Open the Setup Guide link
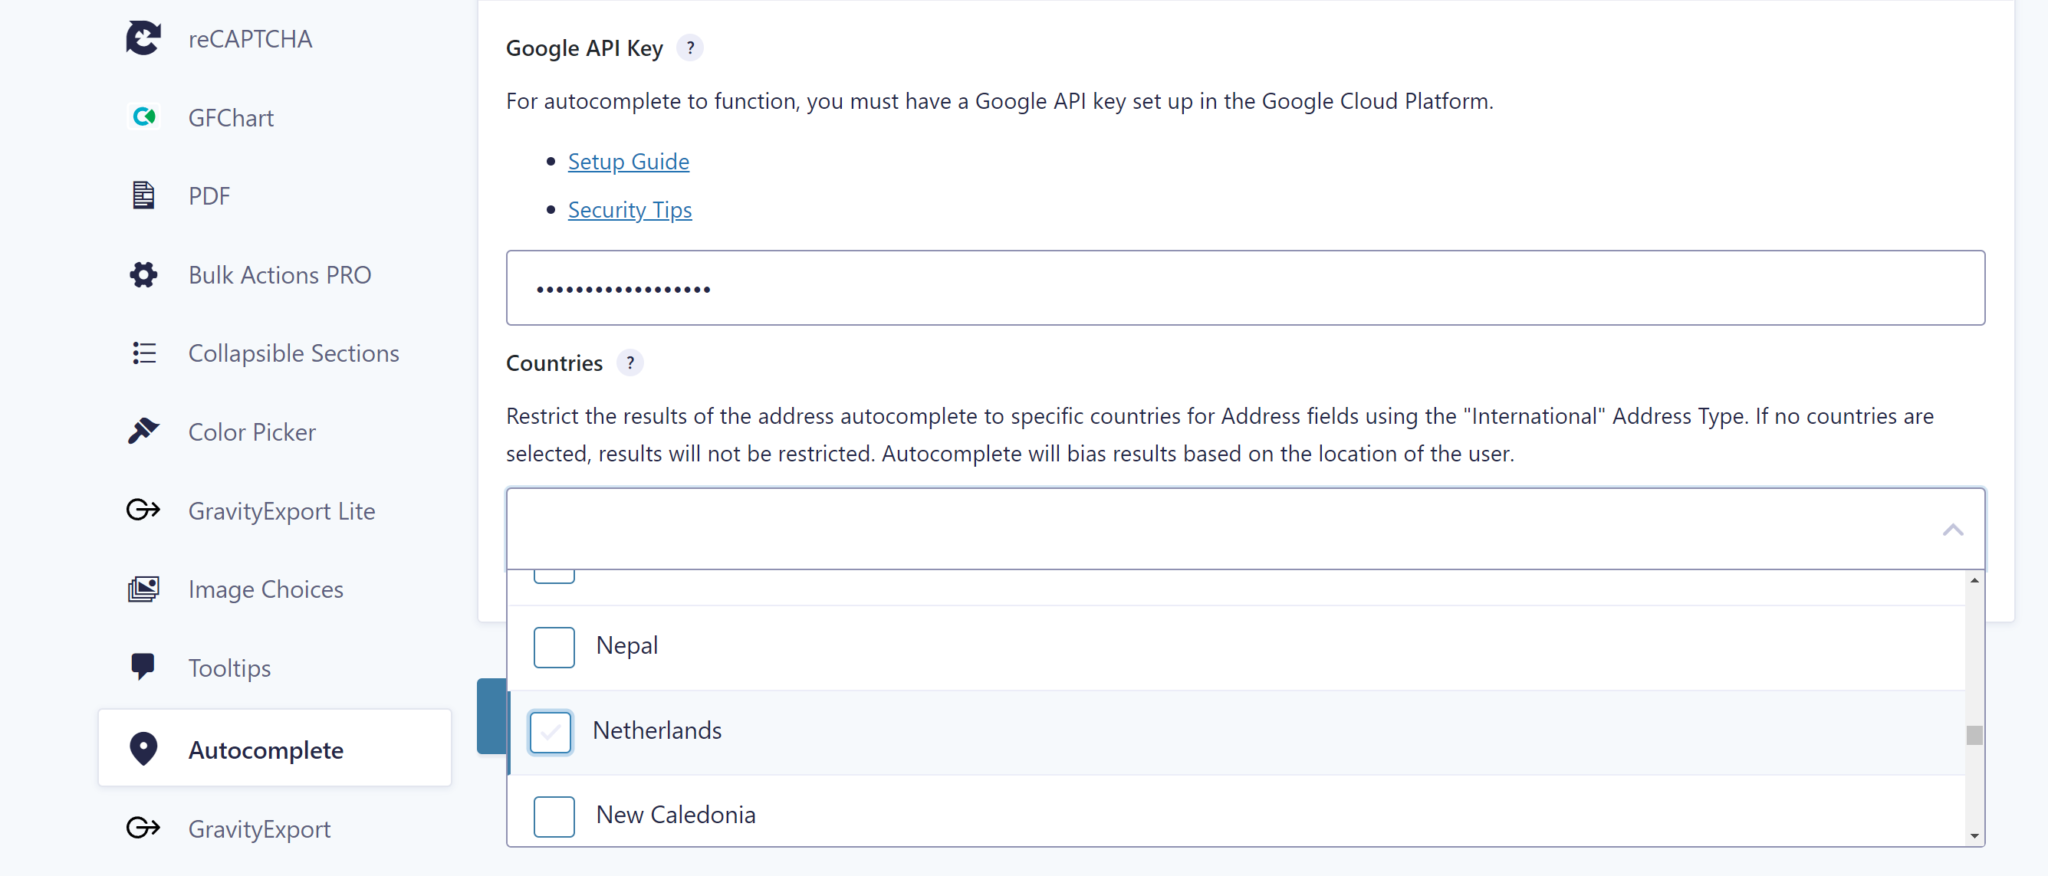 tap(628, 162)
